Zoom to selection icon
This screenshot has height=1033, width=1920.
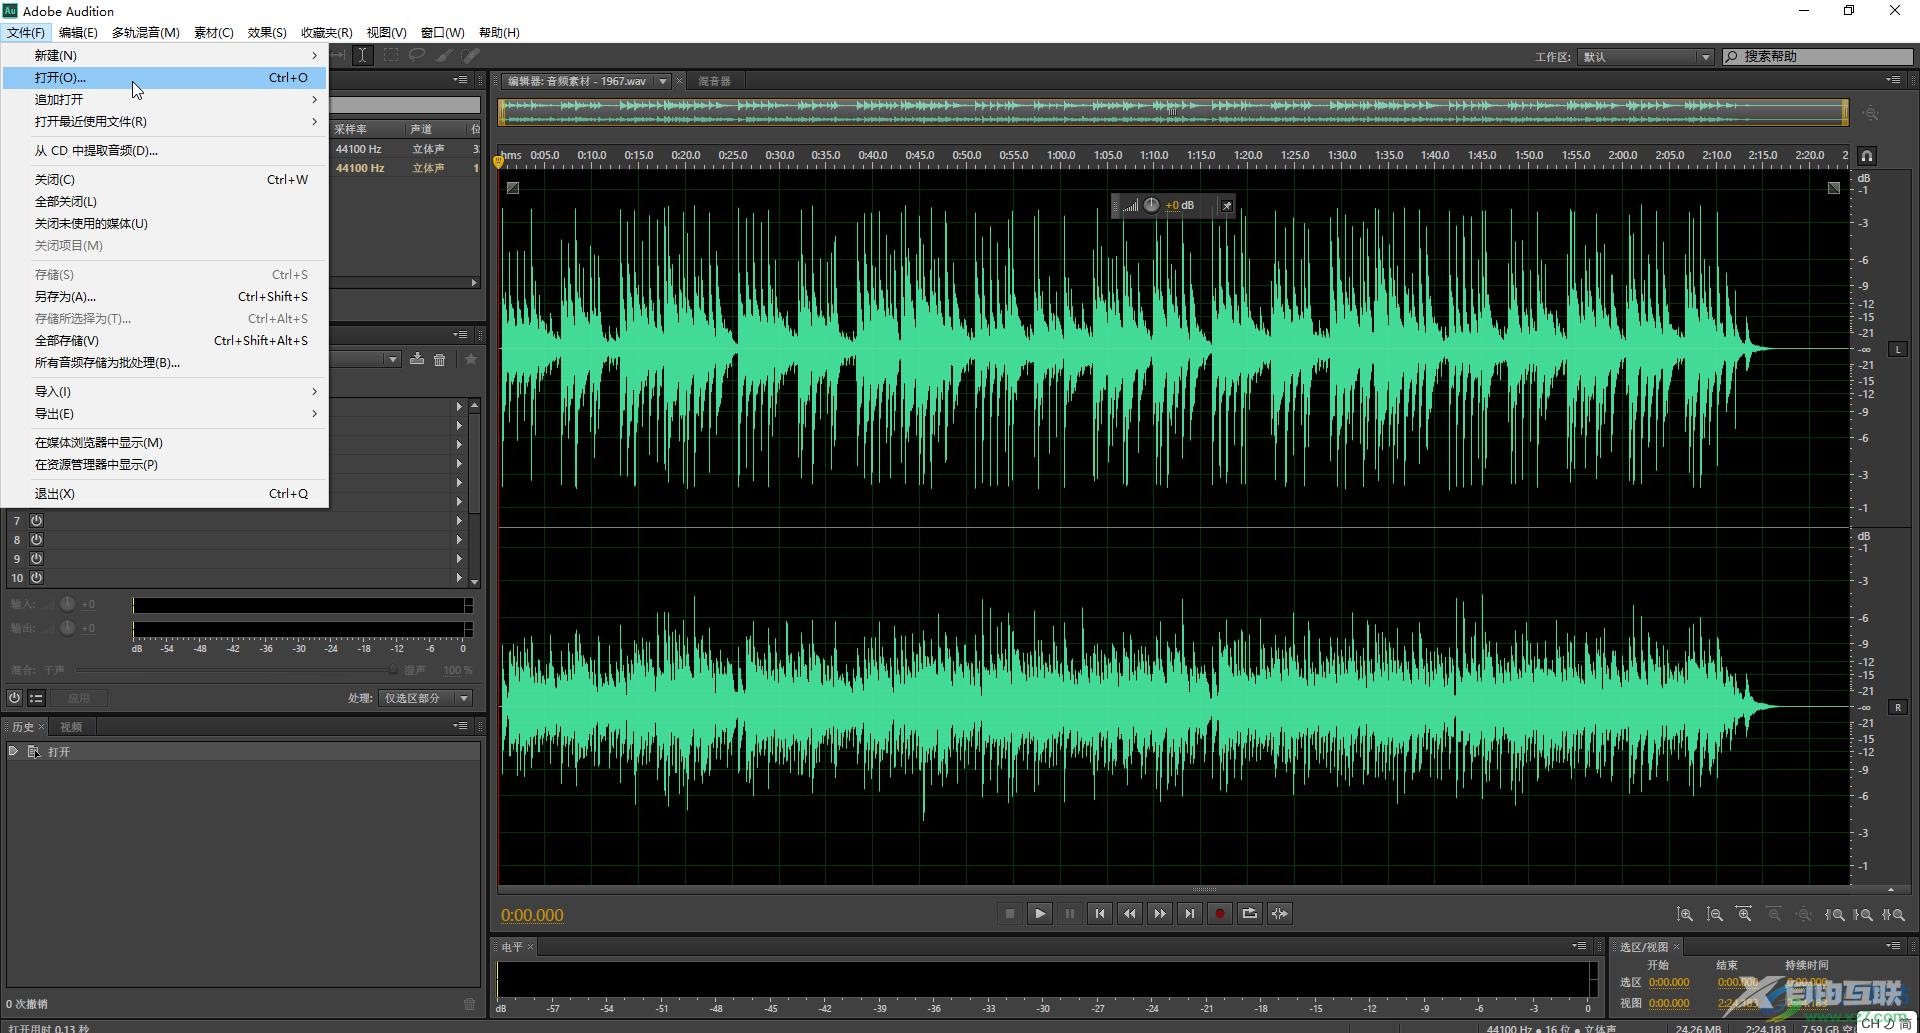pyautogui.click(x=1894, y=915)
